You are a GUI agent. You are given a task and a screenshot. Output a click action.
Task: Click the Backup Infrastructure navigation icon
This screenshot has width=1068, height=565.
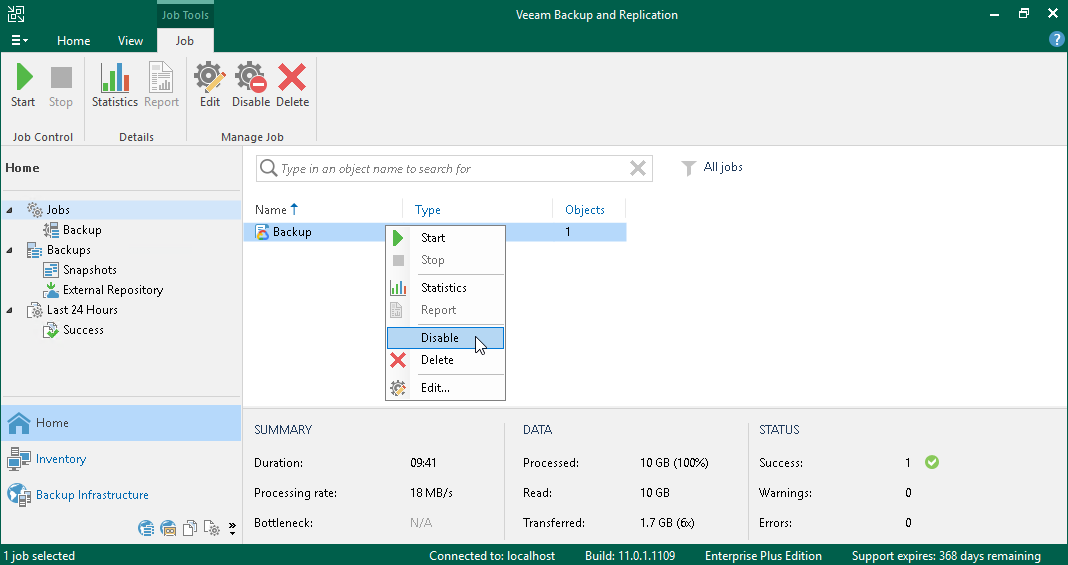pos(19,495)
